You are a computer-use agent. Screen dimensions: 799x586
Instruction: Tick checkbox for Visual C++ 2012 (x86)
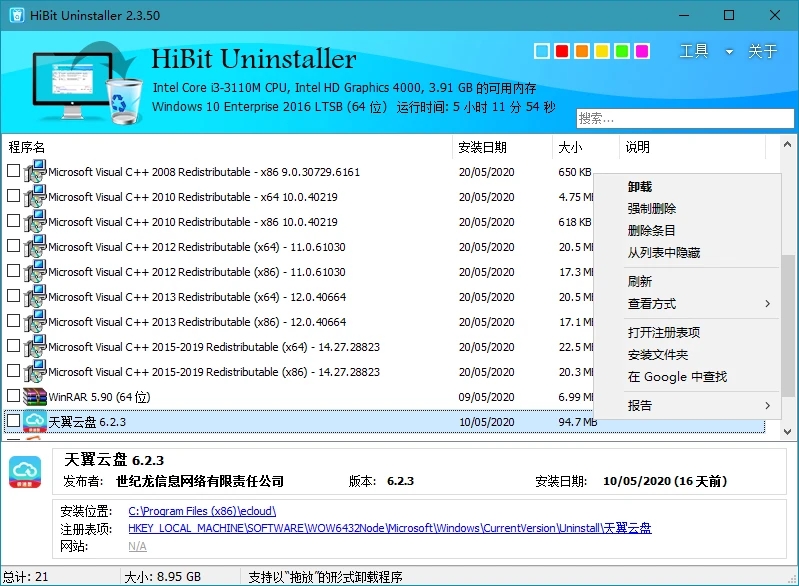(x=14, y=271)
